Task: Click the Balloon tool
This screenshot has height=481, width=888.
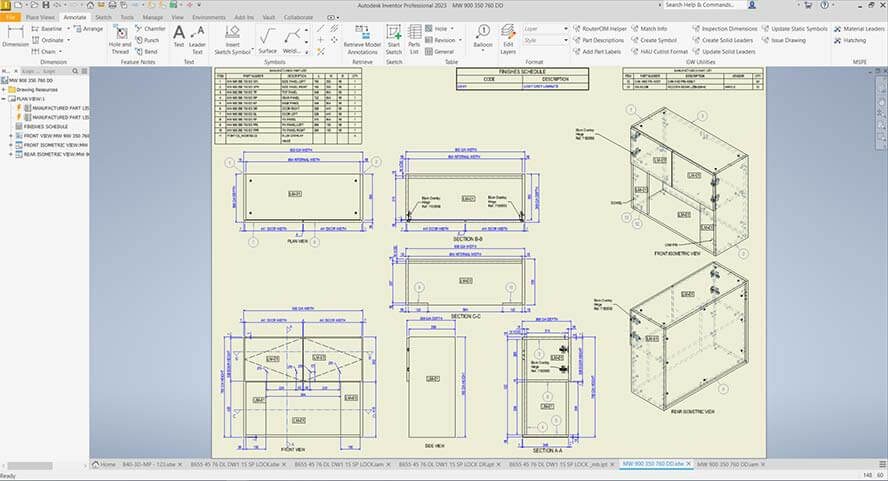Action: coord(482,38)
